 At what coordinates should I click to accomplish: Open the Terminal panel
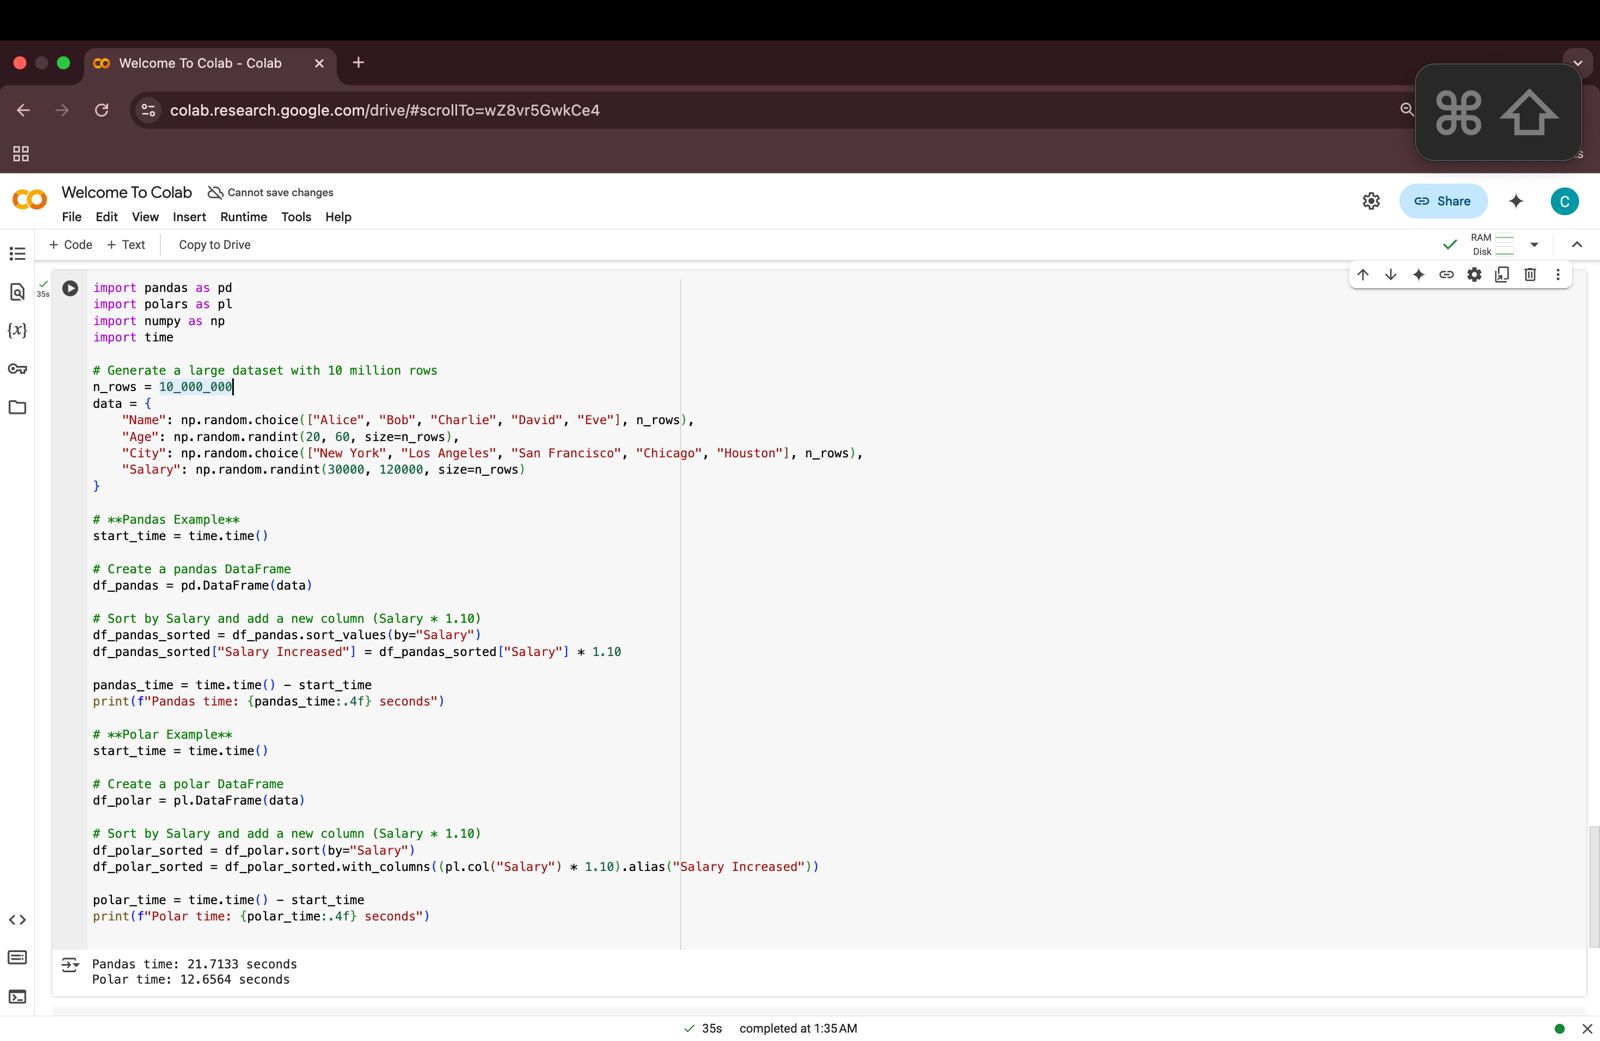point(17,997)
